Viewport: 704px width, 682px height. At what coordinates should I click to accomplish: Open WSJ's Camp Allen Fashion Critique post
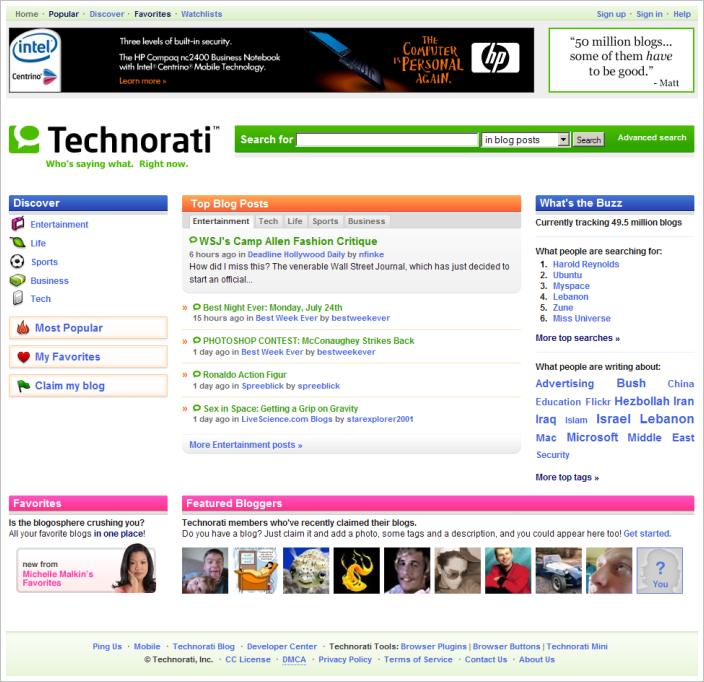point(288,241)
